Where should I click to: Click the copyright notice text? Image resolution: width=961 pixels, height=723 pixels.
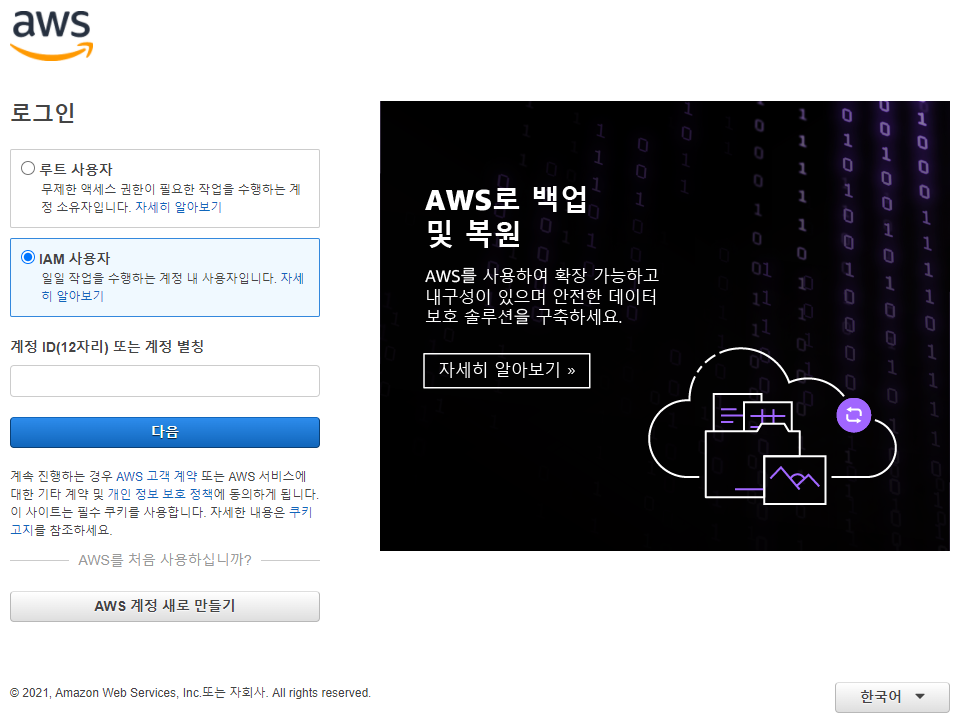(x=191, y=692)
